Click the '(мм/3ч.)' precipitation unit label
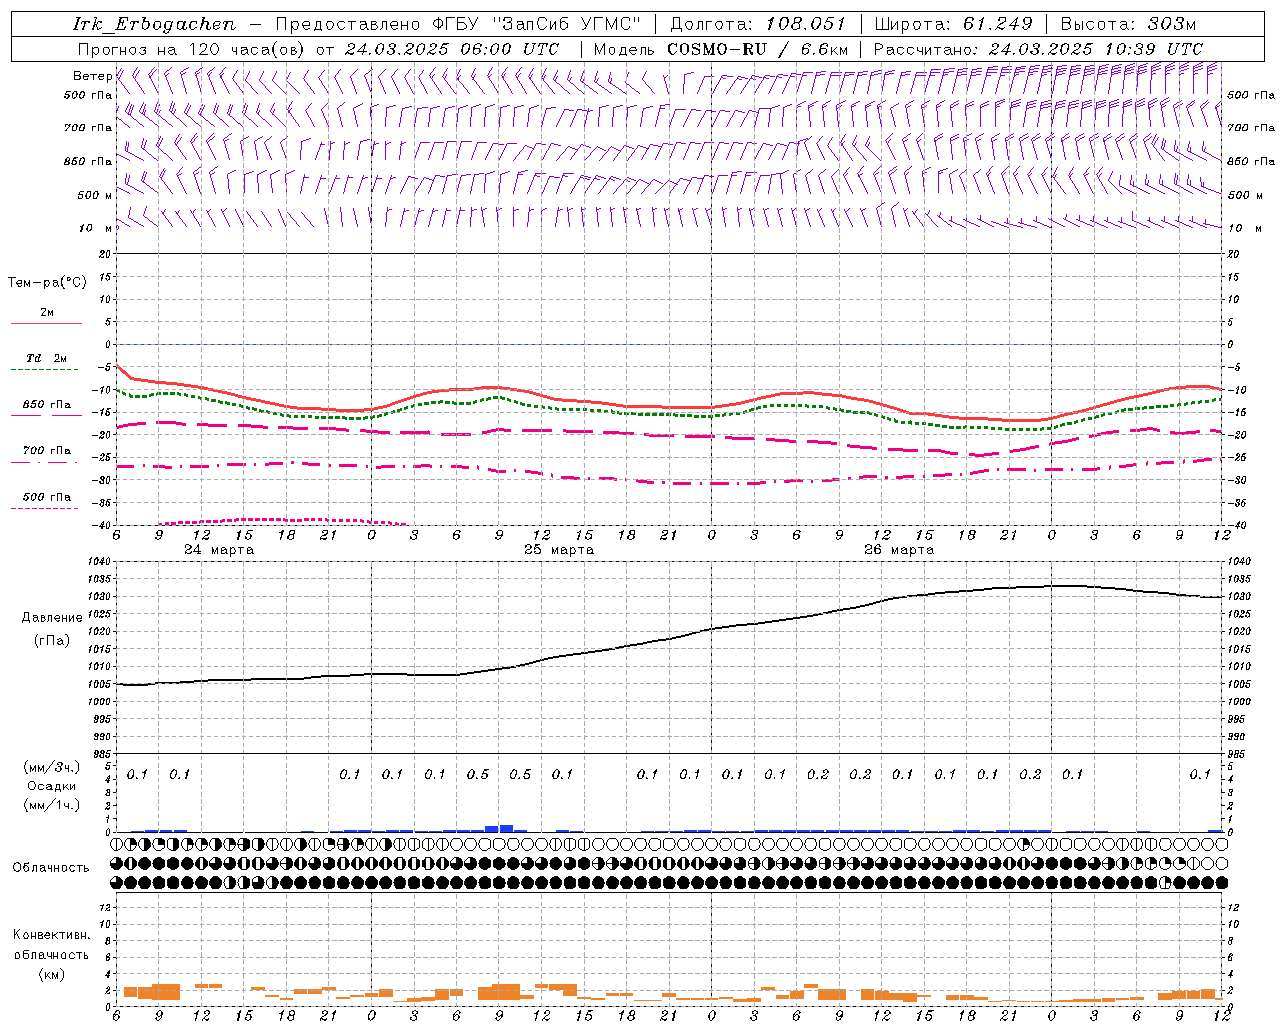Image resolution: width=1280 pixels, height=1024 pixels. (52, 767)
